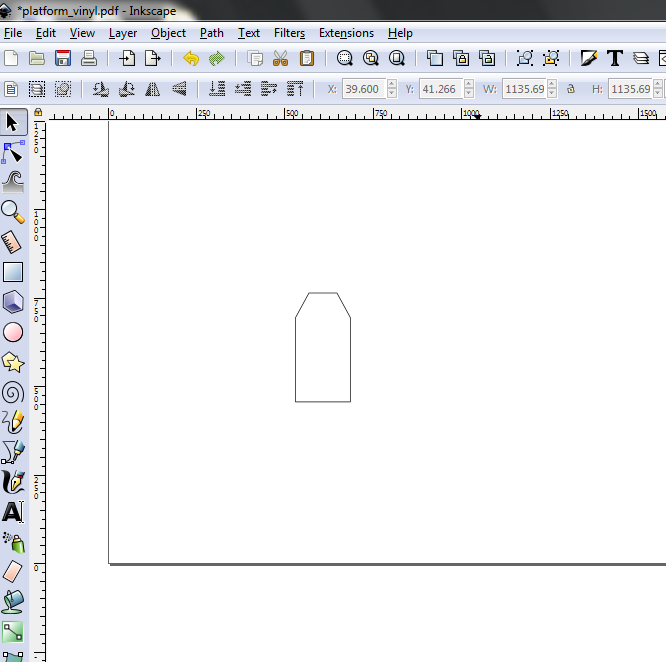The image size is (666, 662).
Task: Open the Layers dialog icon
Action: point(641,58)
